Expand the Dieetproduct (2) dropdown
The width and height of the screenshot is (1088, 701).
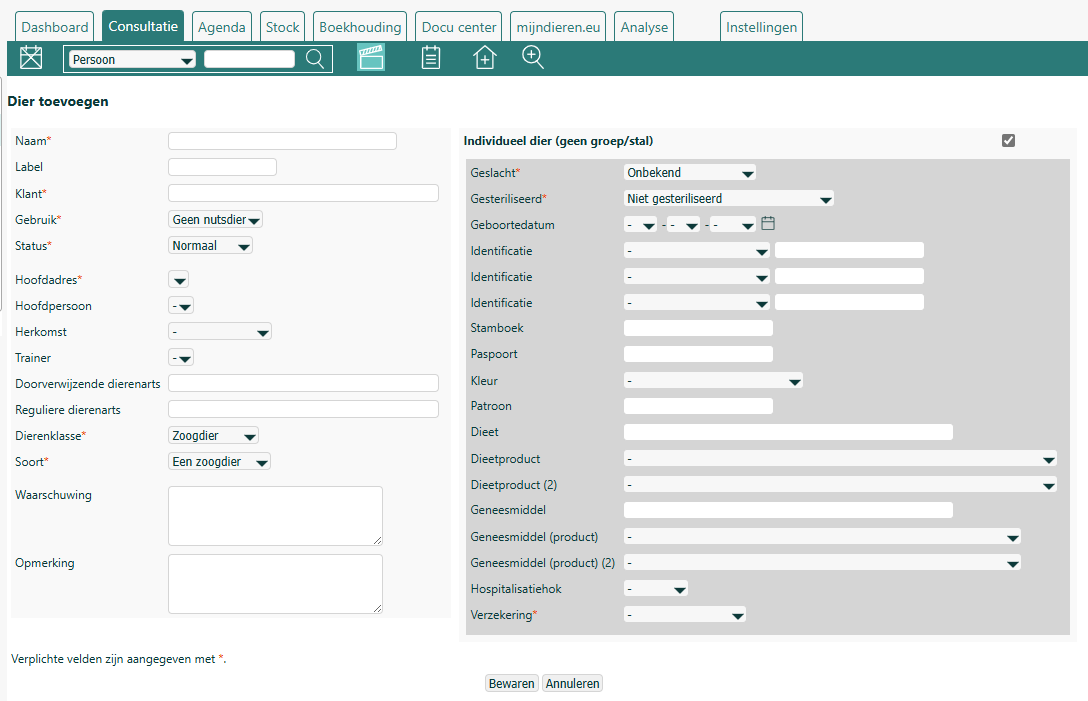coord(840,485)
